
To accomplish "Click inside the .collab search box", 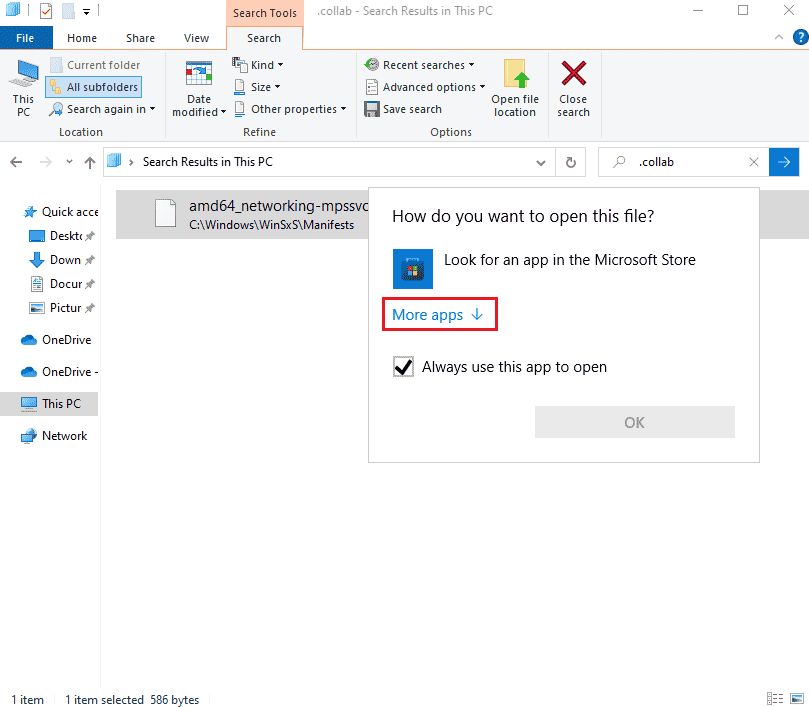I will 684,162.
